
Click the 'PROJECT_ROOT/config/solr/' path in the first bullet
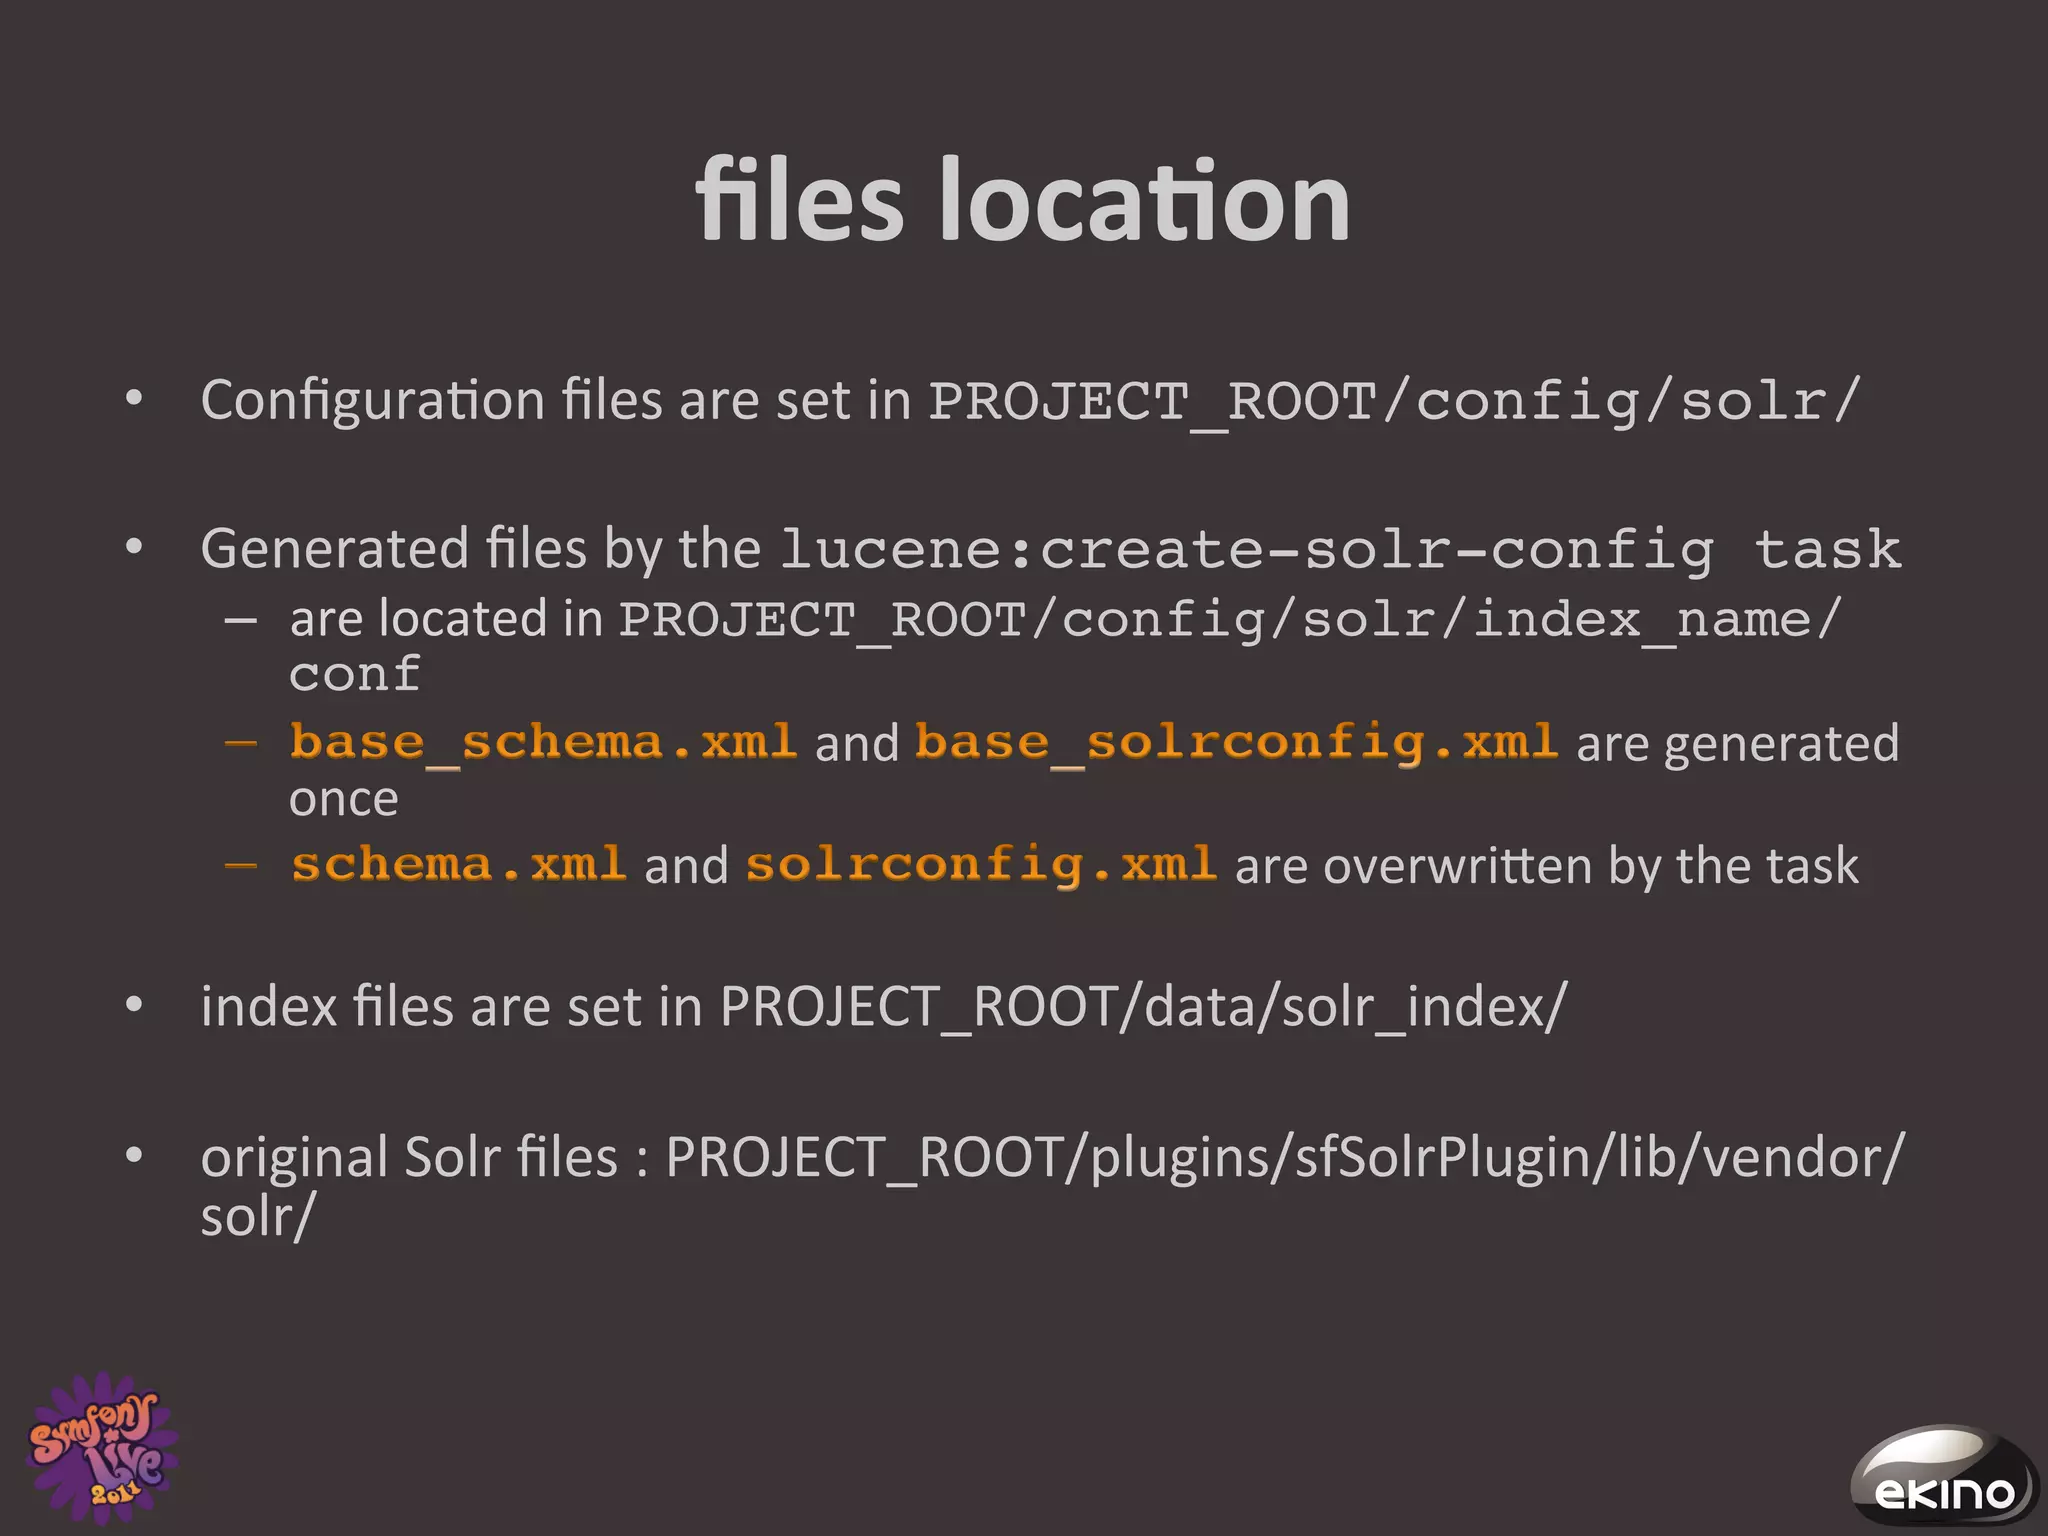(x=1394, y=401)
